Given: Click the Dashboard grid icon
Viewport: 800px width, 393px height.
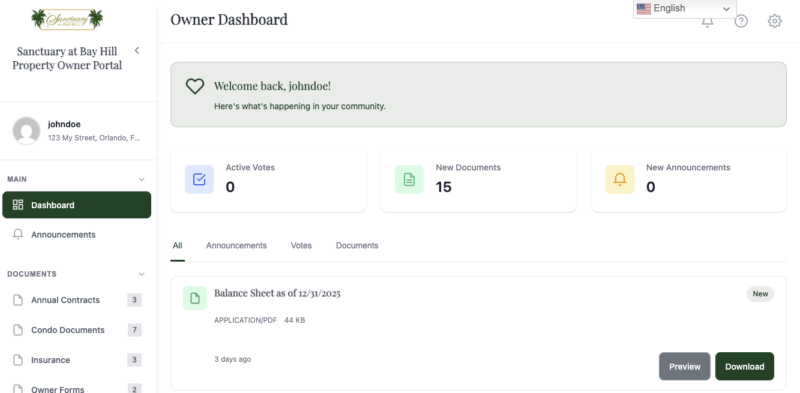Looking at the screenshot, I should click(18, 205).
